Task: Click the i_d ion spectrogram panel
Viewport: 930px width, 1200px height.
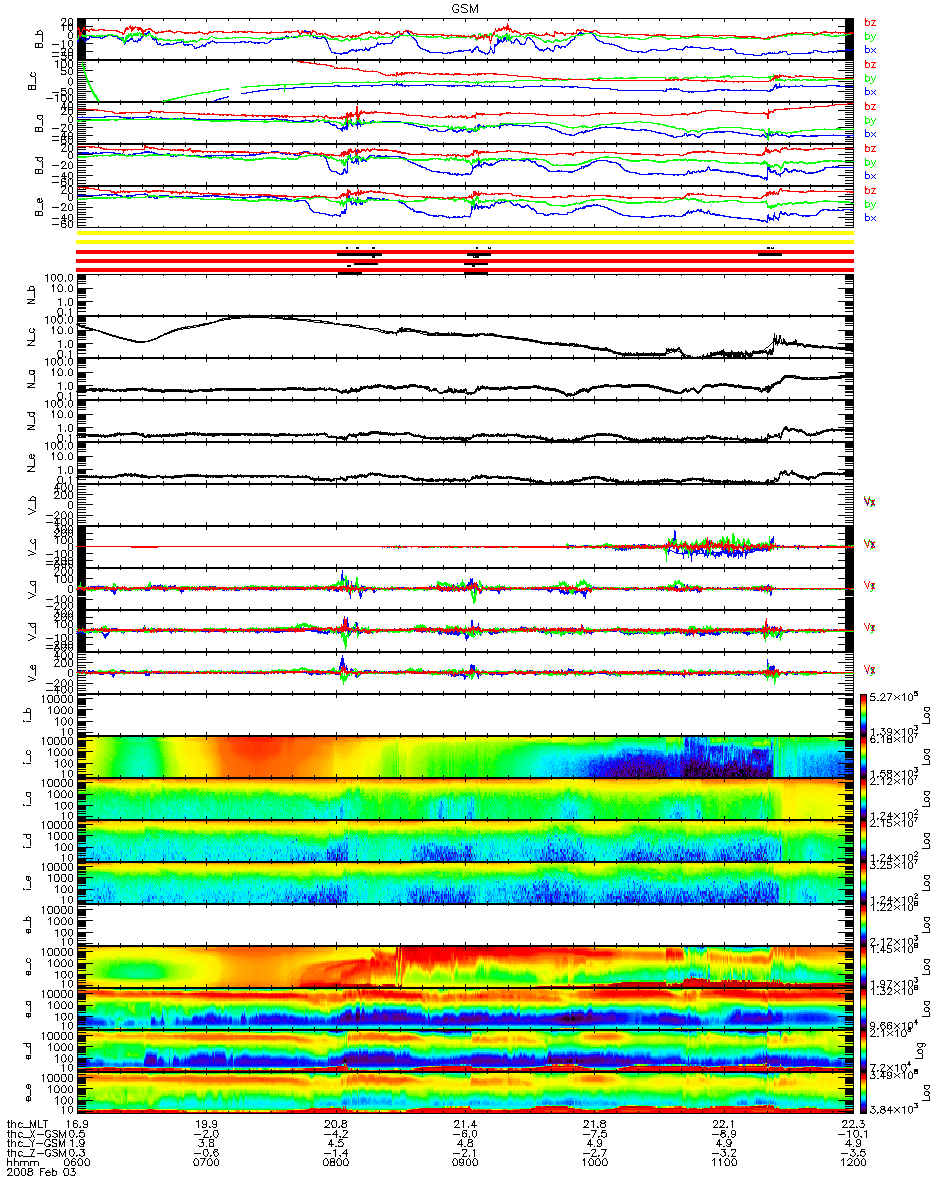Action: click(x=467, y=841)
